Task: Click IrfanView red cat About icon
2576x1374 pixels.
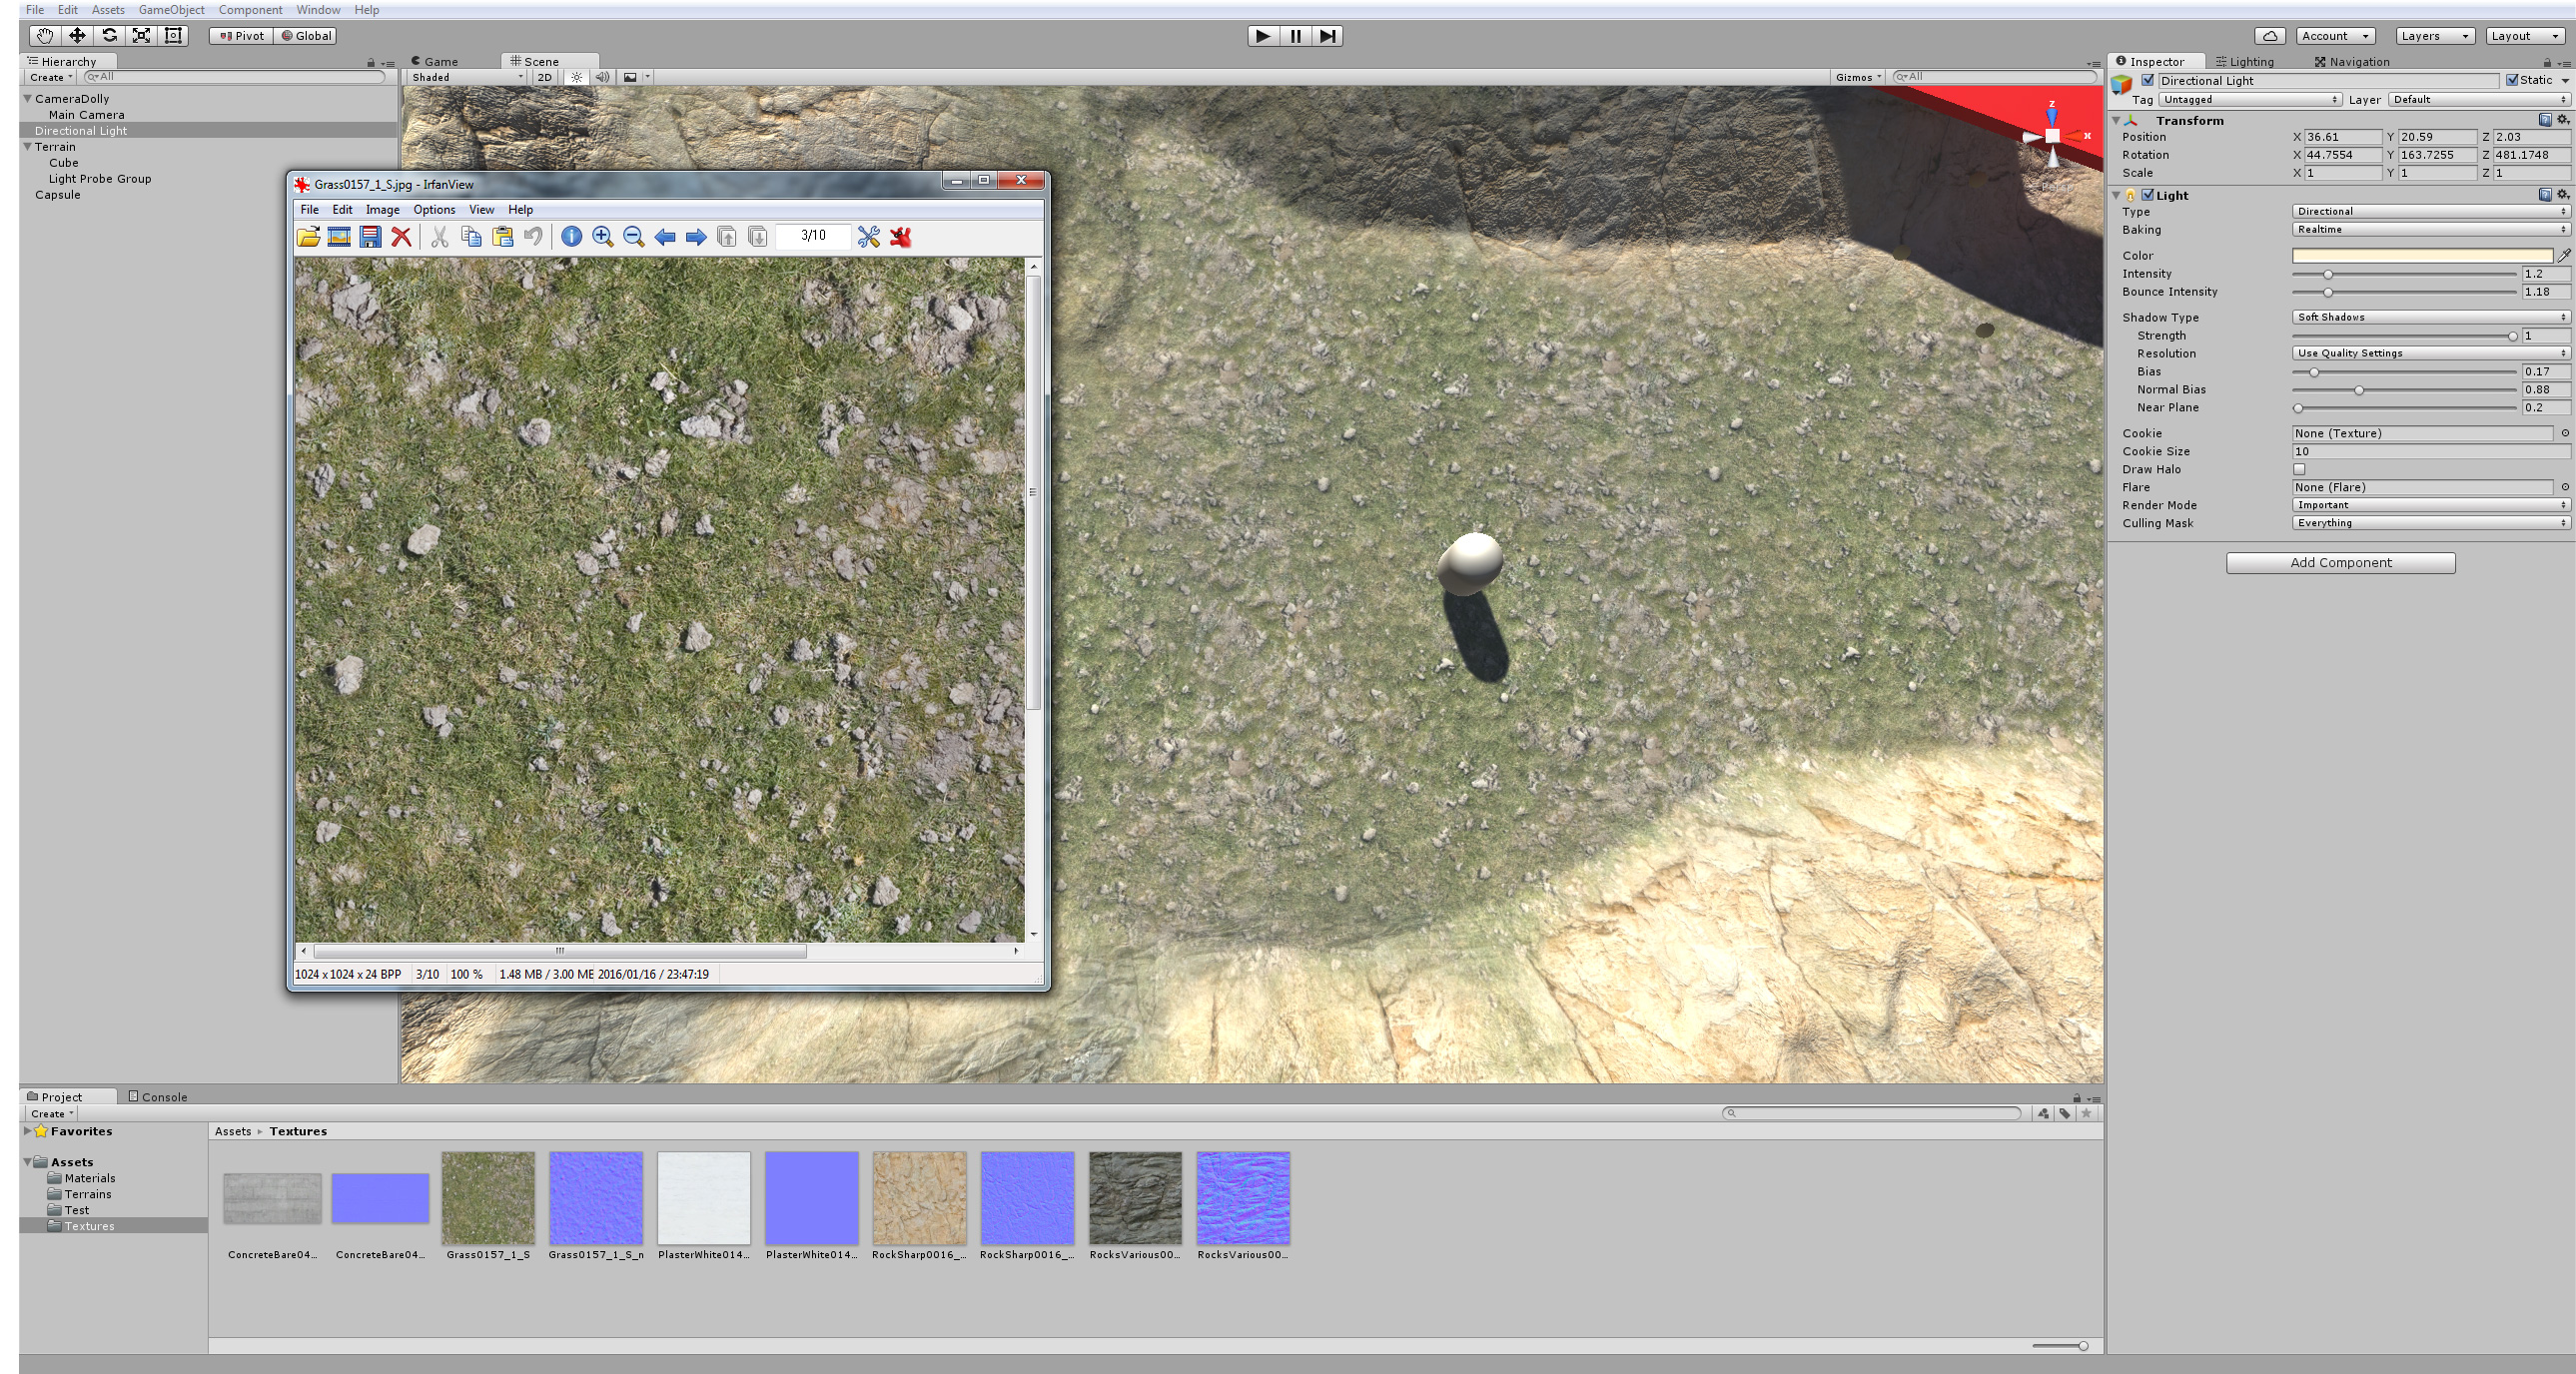Action: (900, 237)
